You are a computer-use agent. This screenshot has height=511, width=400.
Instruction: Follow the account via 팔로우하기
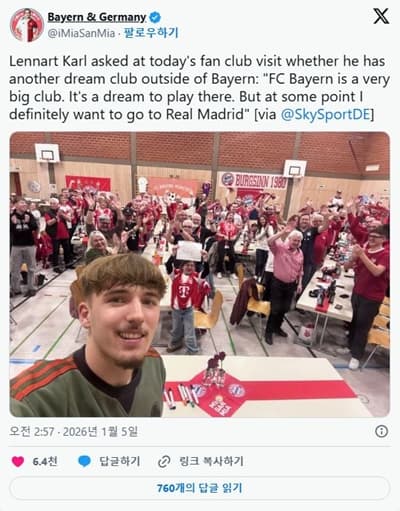coord(151,33)
